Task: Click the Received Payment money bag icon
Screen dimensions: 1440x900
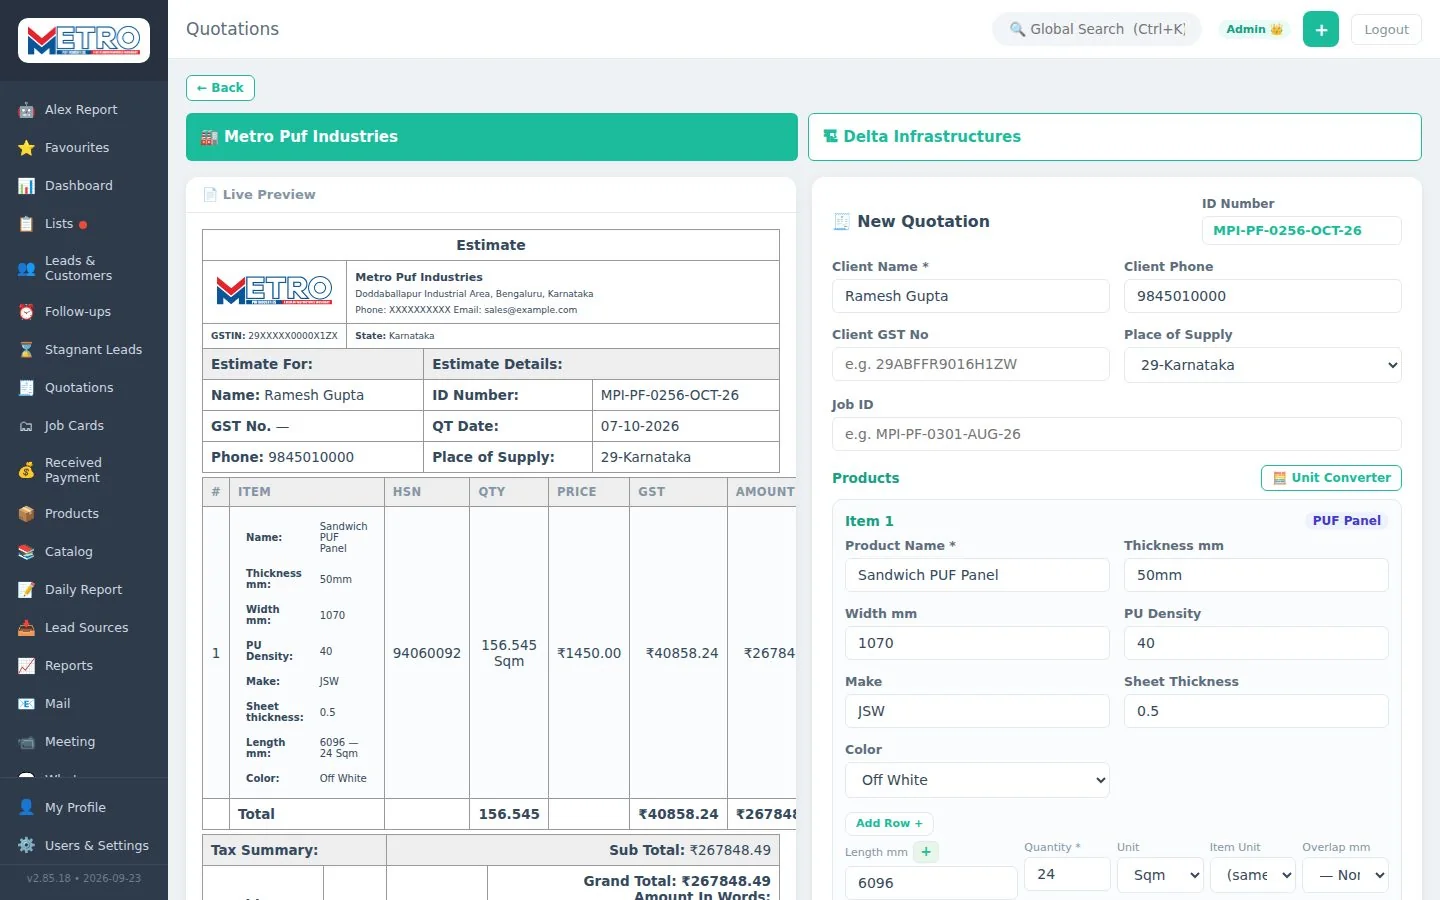Action: [x=26, y=470]
